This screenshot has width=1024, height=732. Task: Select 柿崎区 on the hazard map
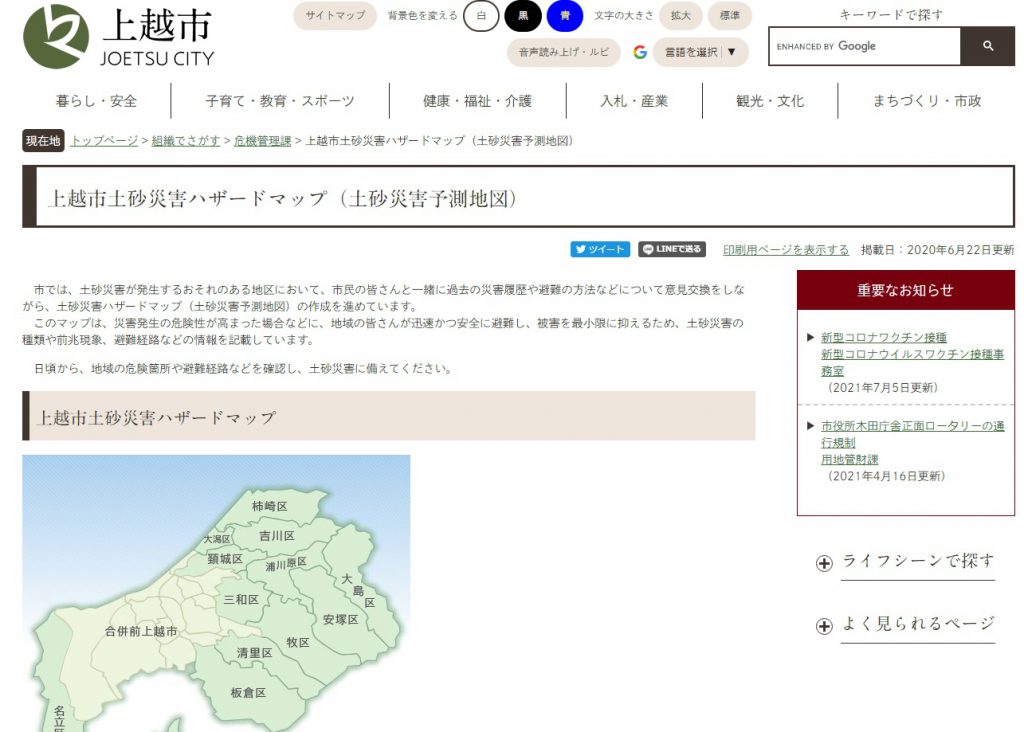coord(269,507)
